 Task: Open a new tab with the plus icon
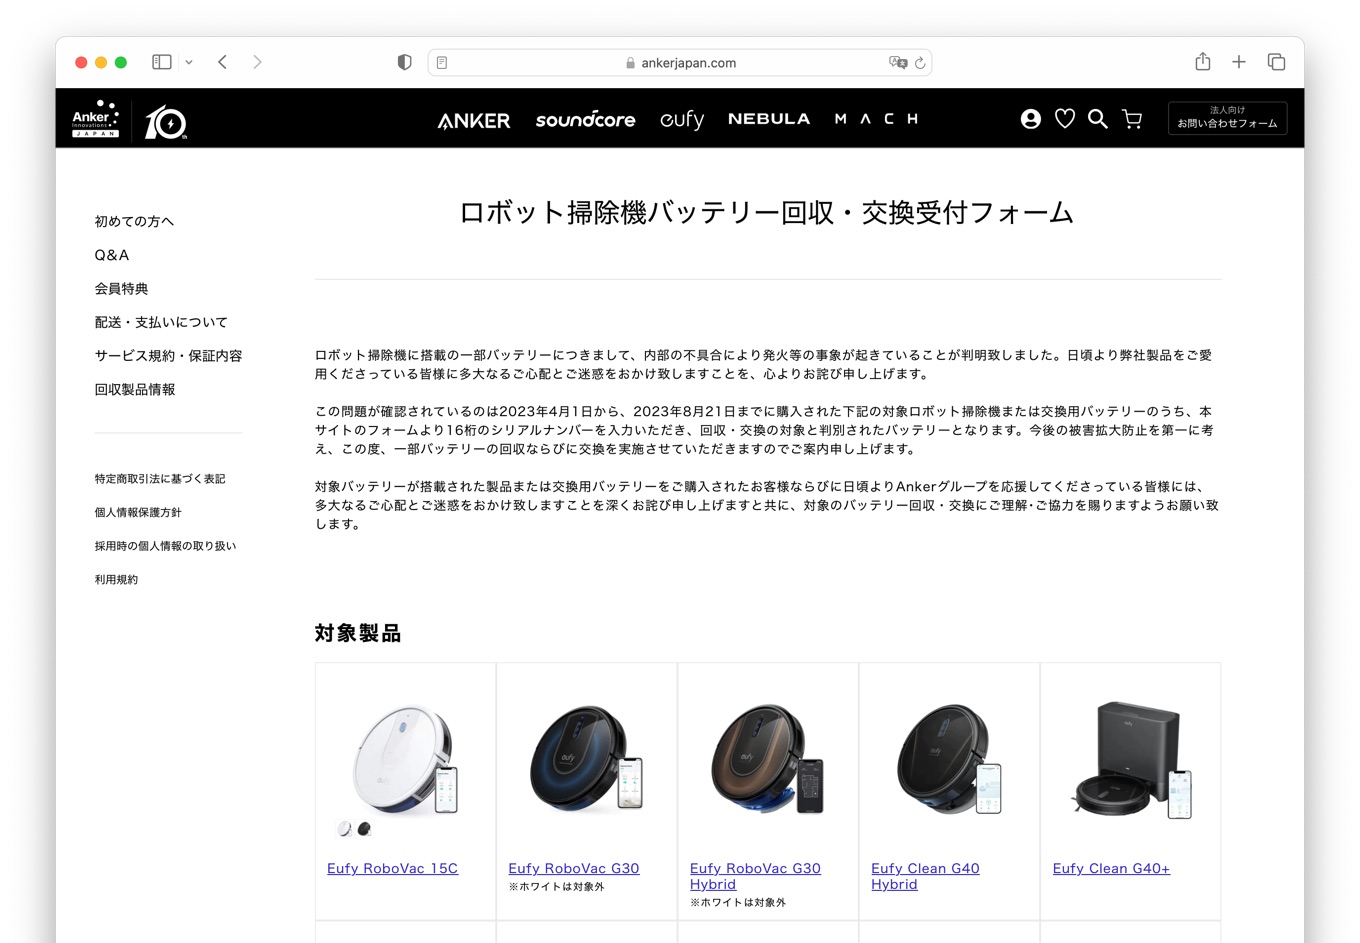pos(1239,61)
